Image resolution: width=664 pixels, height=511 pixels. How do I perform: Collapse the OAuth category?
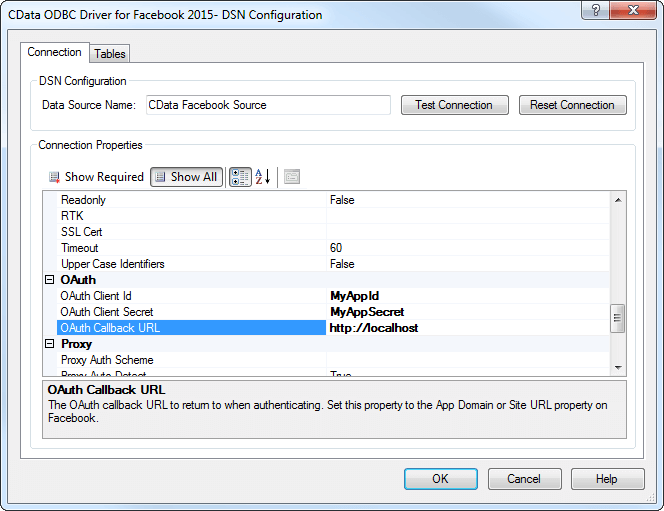pos(50,280)
